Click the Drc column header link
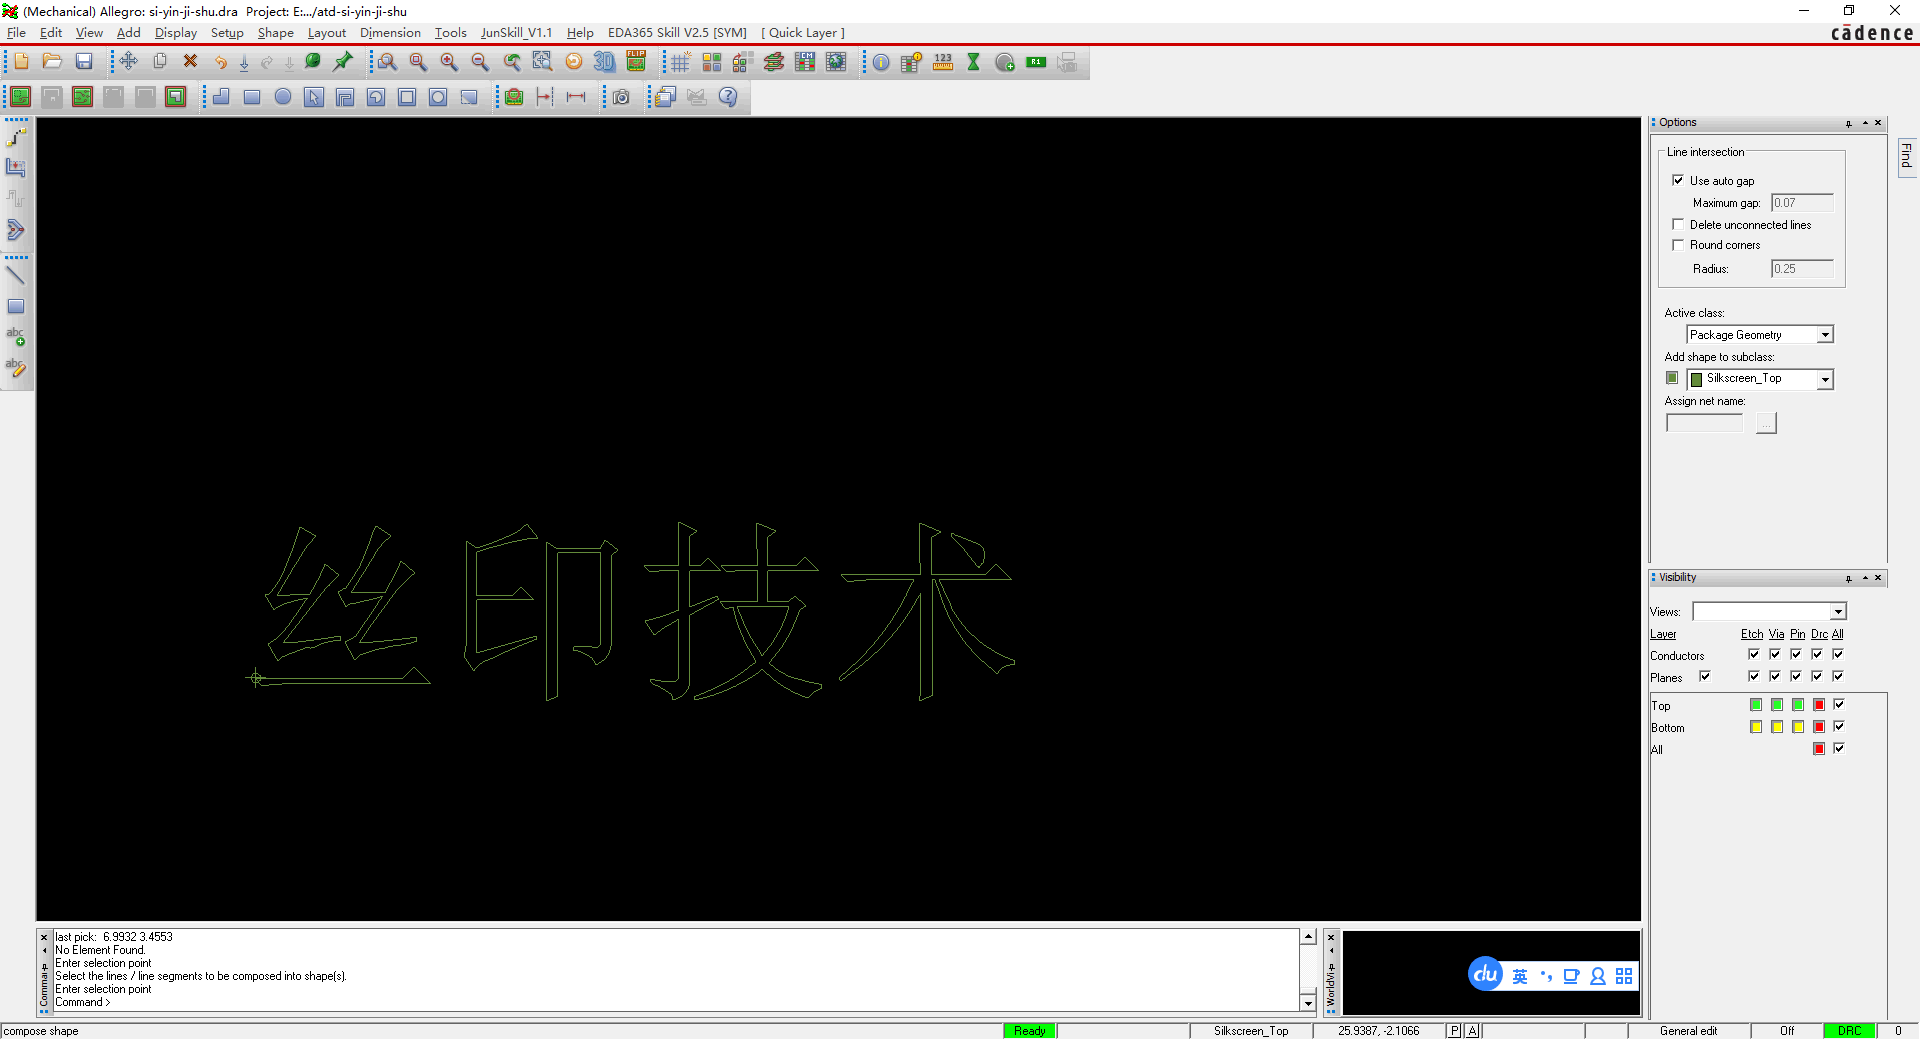The height and width of the screenshot is (1040, 1920). [1819, 634]
